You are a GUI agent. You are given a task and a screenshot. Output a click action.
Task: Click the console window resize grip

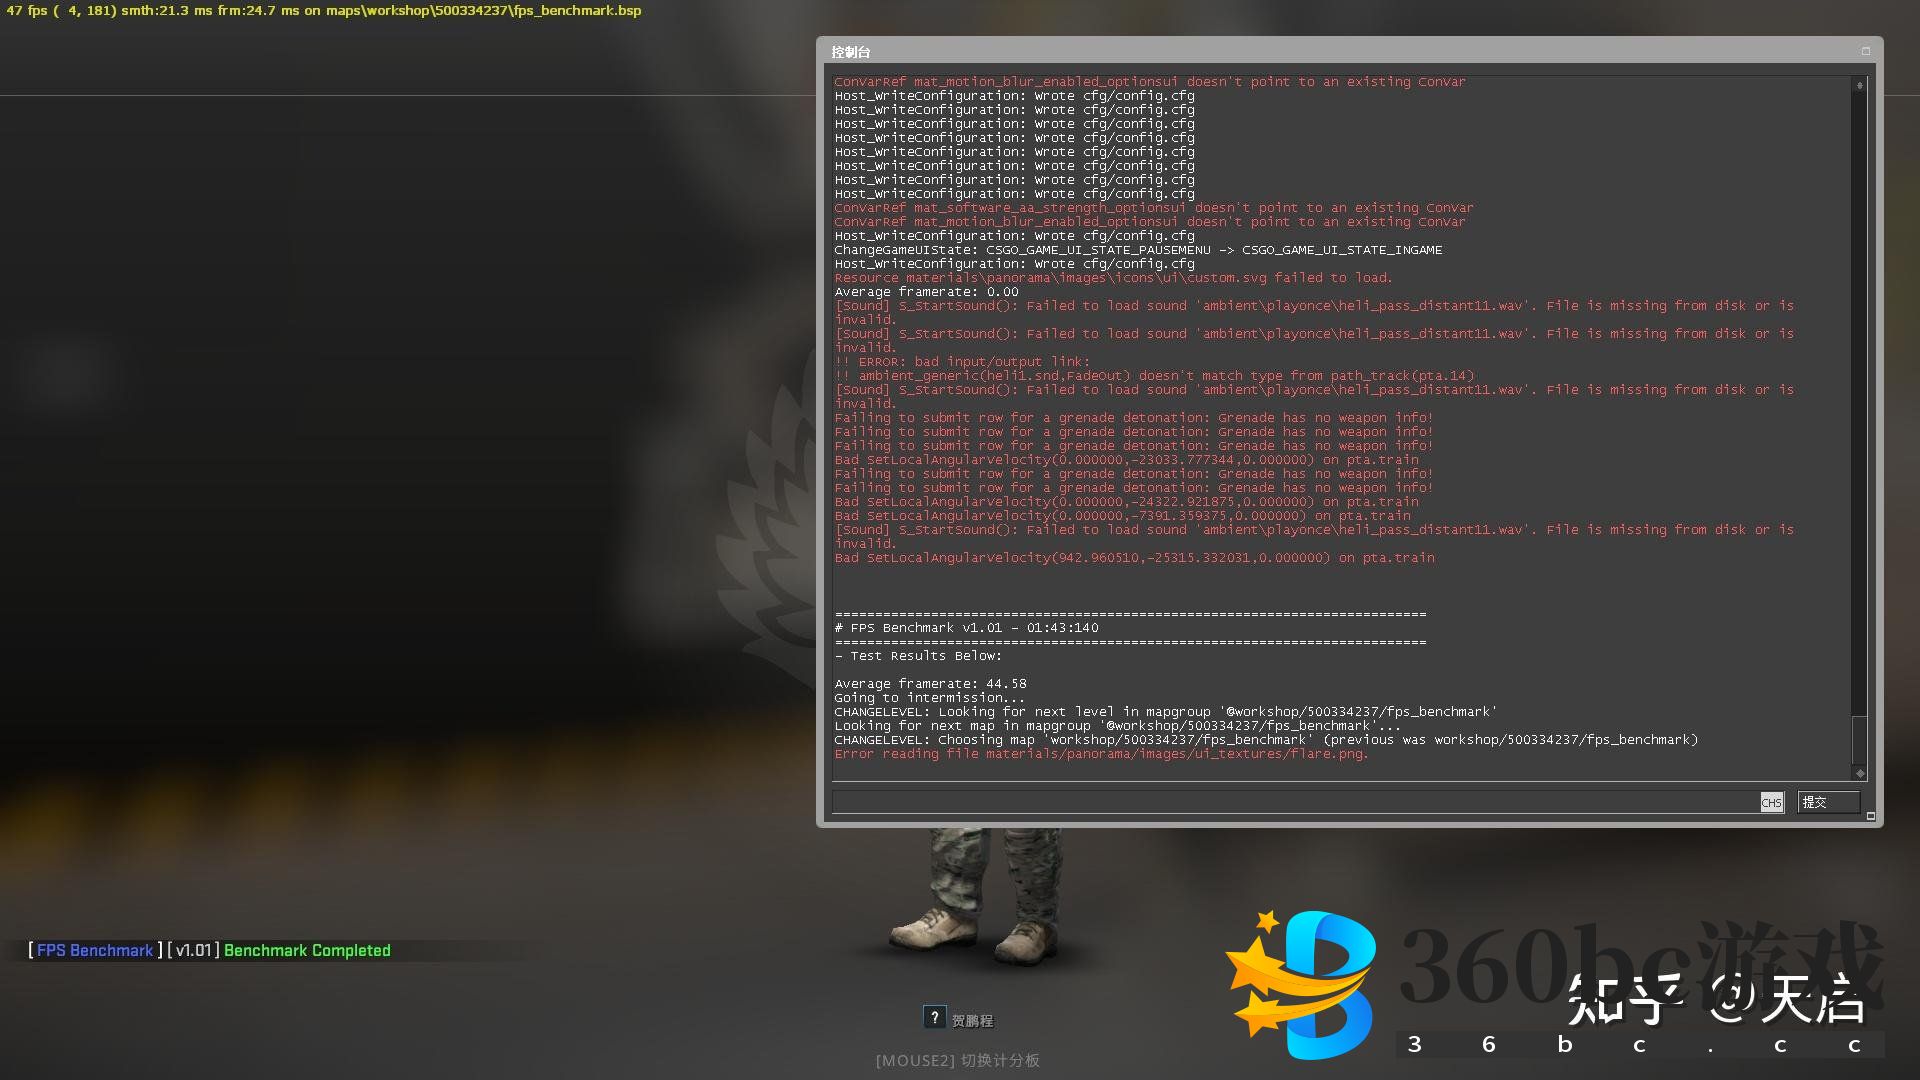[x=1871, y=816]
